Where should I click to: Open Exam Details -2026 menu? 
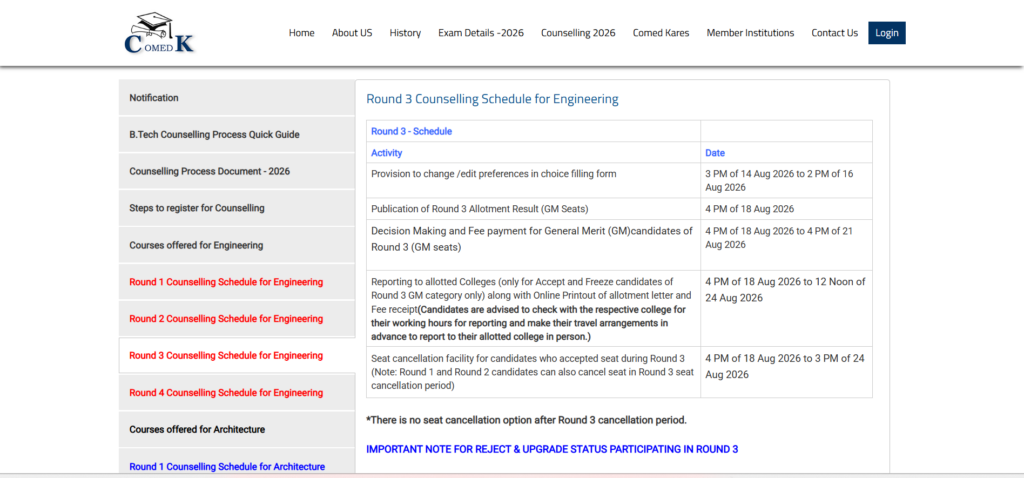coord(481,33)
